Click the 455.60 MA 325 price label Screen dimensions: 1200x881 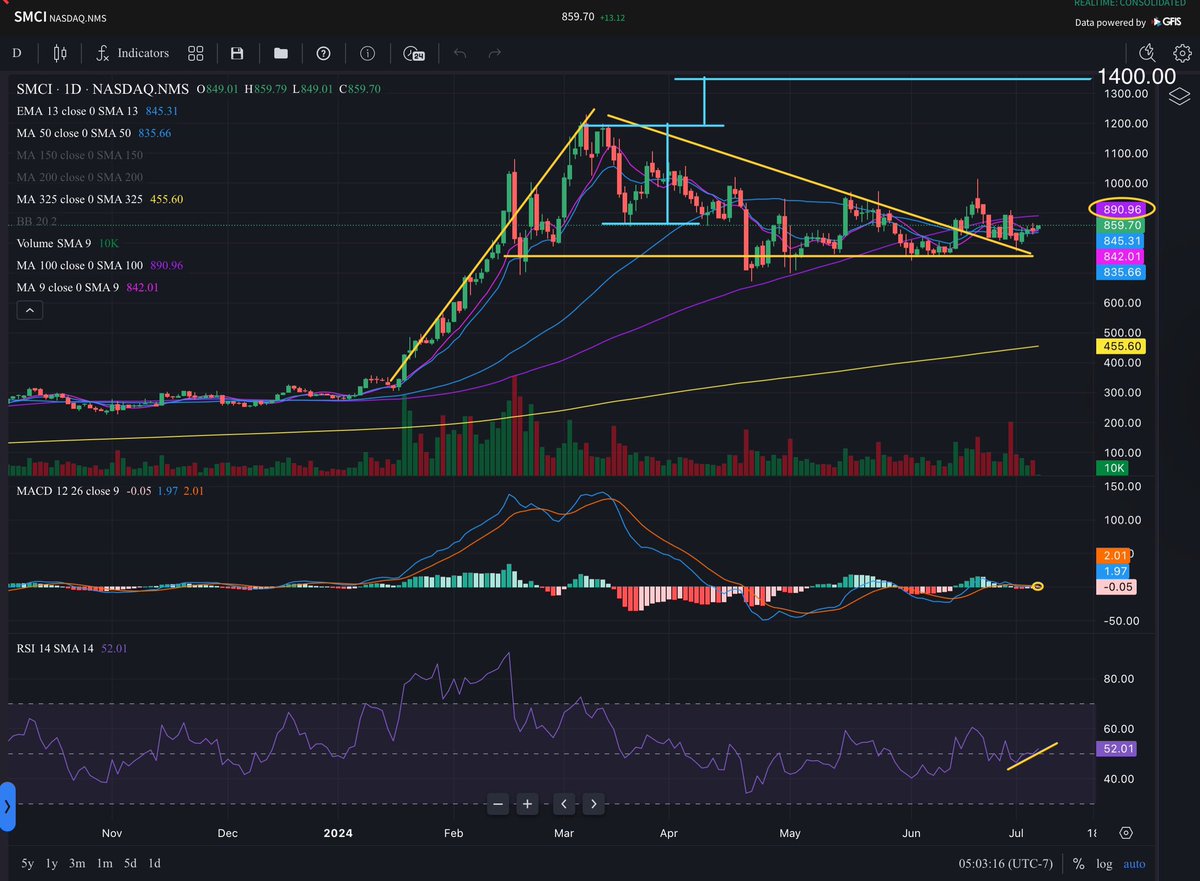coord(1122,346)
